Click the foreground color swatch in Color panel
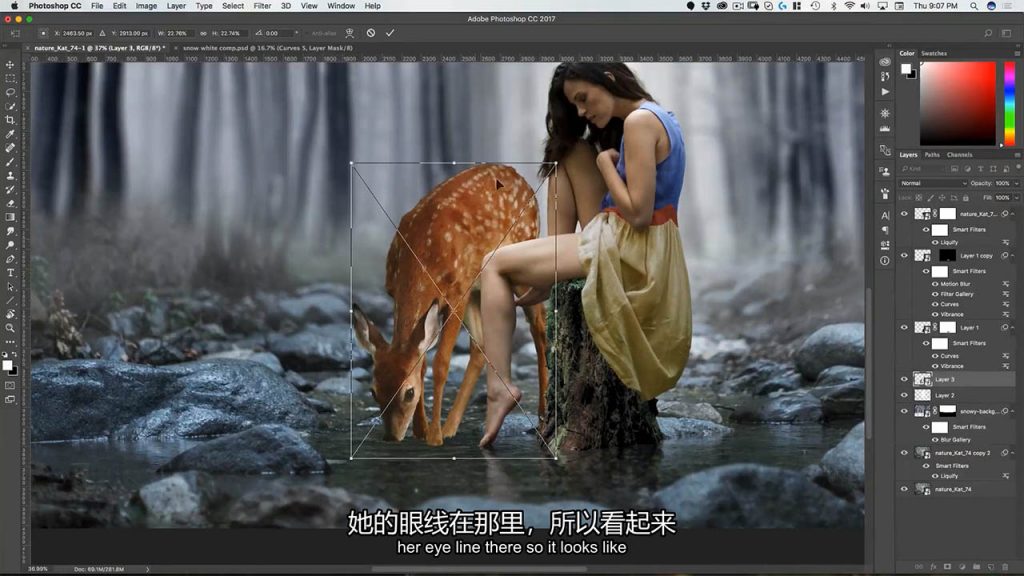The image size is (1024, 576). 906,69
